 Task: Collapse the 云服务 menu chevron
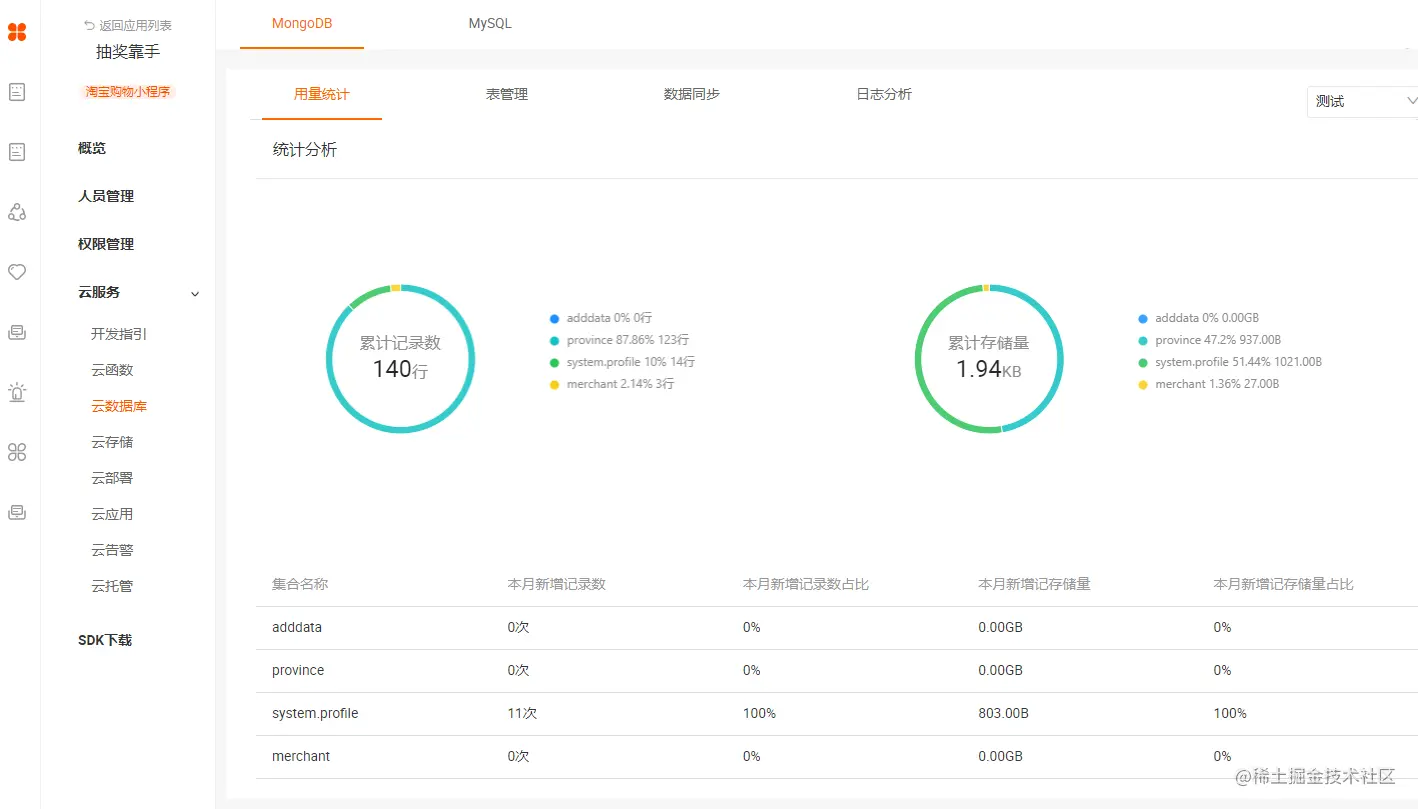click(195, 293)
